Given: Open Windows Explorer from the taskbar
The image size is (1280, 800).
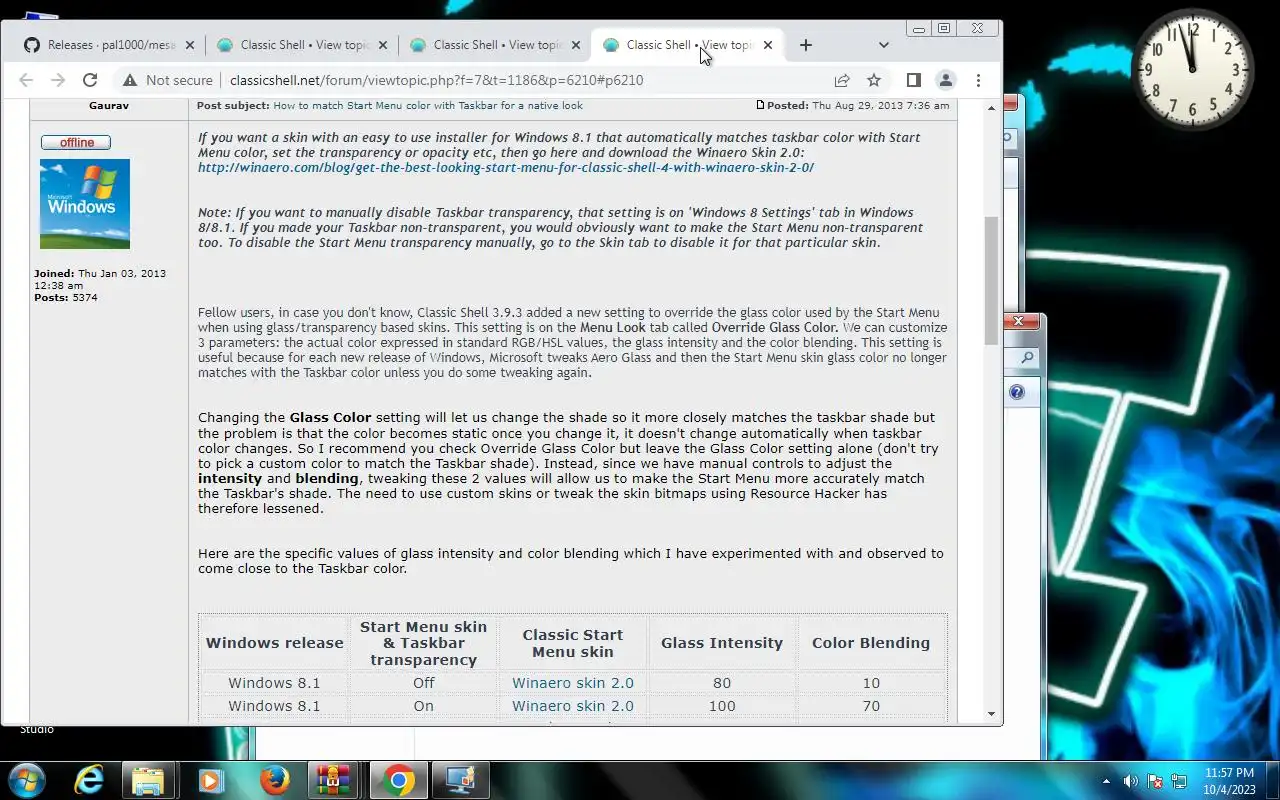Looking at the screenshot, I should pyautogui.click(x=148, y=780).
